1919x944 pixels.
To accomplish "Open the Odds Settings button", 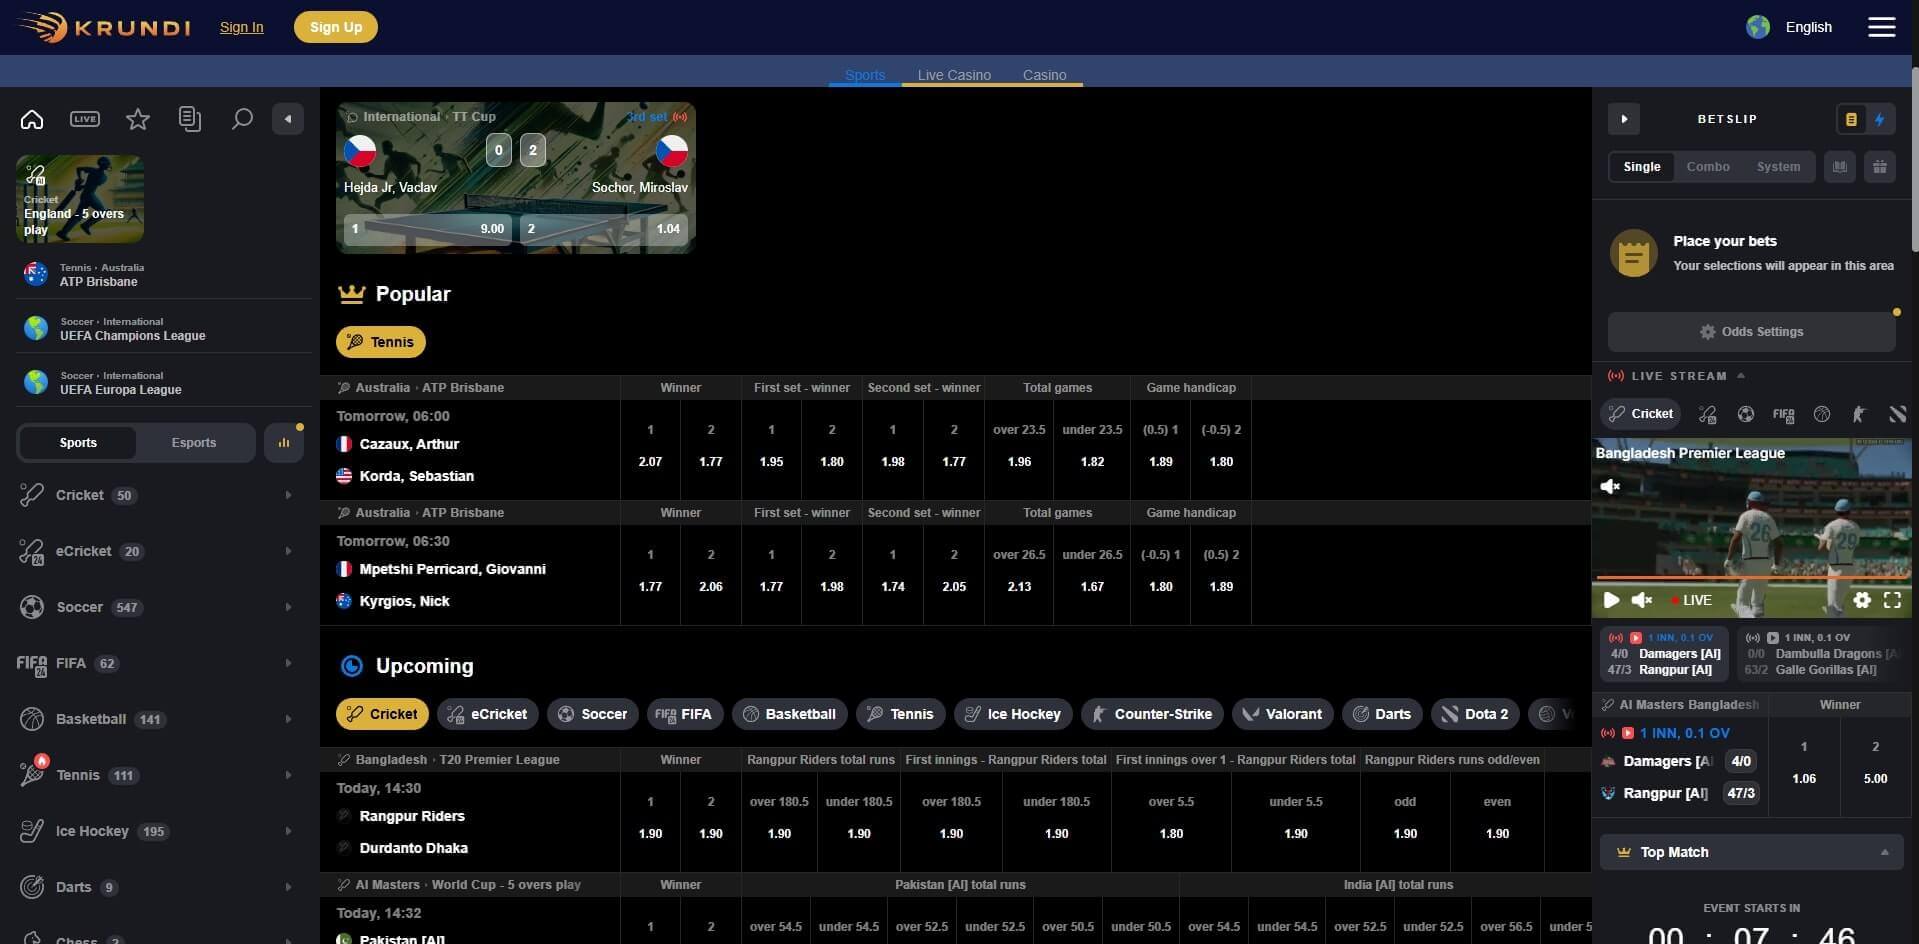I will (1751, 332).
